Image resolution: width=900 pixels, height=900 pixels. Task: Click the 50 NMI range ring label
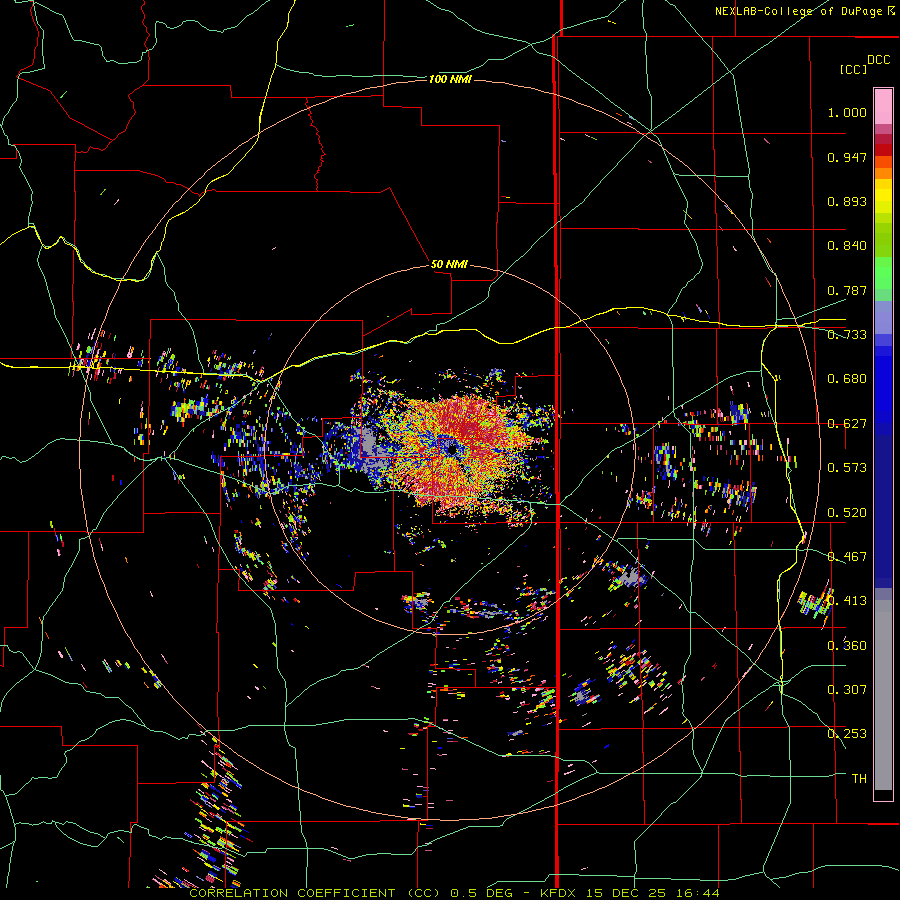pos(449,264)
